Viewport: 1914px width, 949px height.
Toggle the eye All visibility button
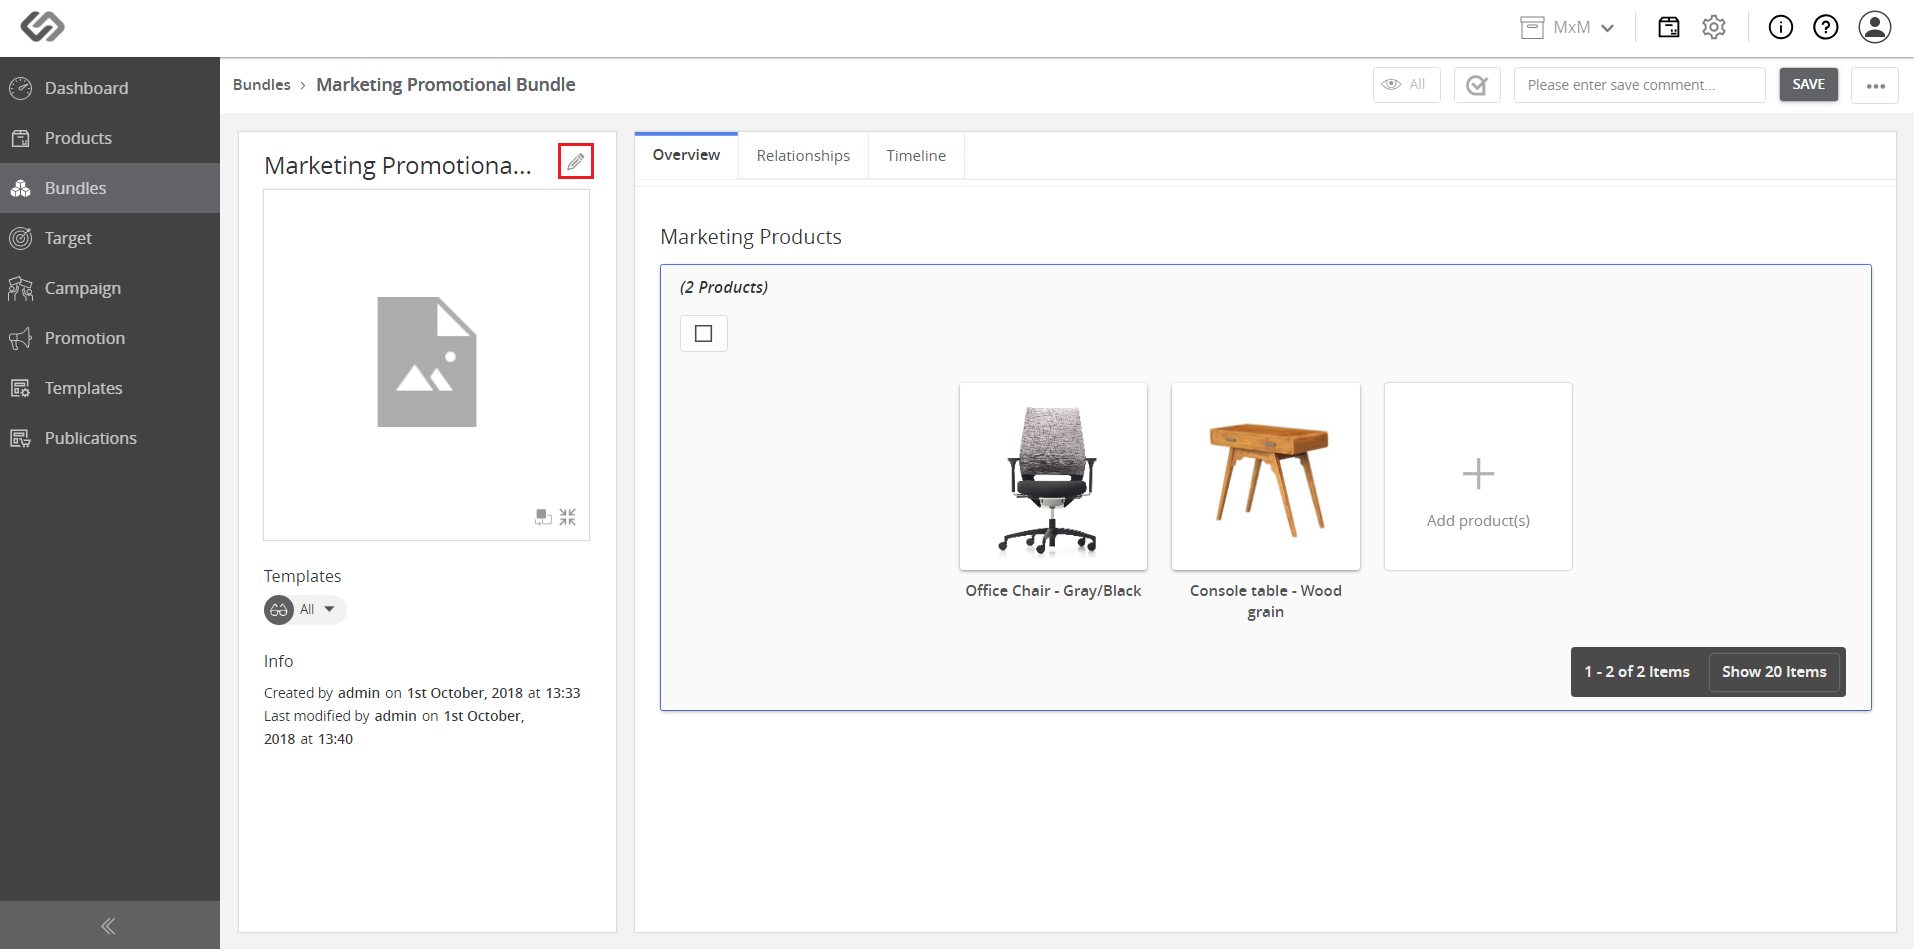[1406, 85]
